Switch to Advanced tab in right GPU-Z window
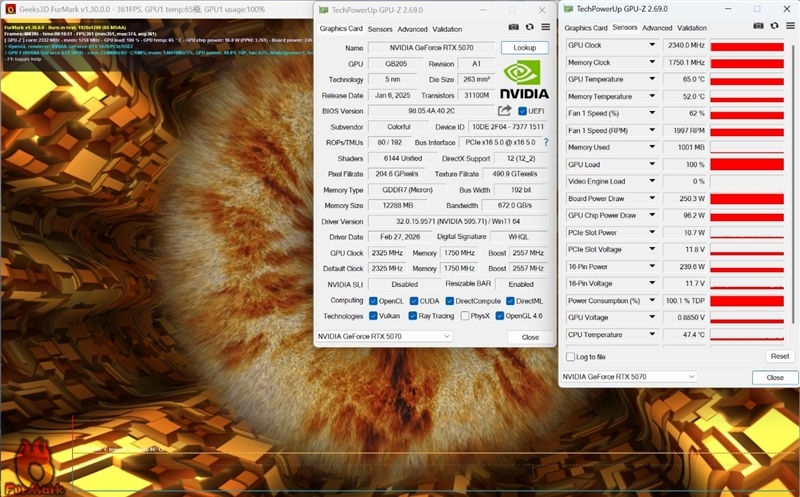This screenshot has height=497, width=800. coord(657,28)
